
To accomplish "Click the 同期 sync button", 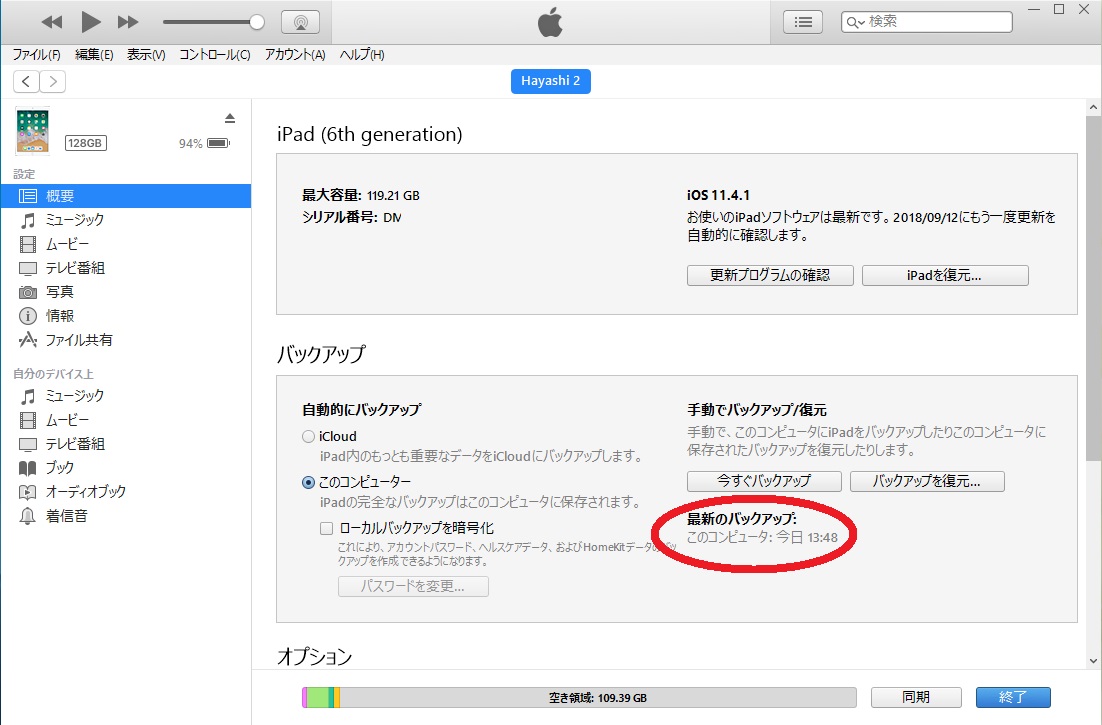I will (916, 698).
